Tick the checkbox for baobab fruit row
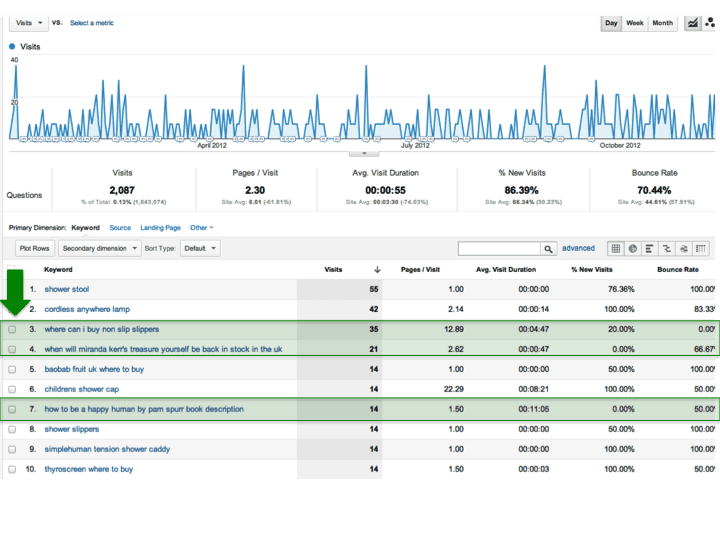720x540 pixels. tap(12, 369)
